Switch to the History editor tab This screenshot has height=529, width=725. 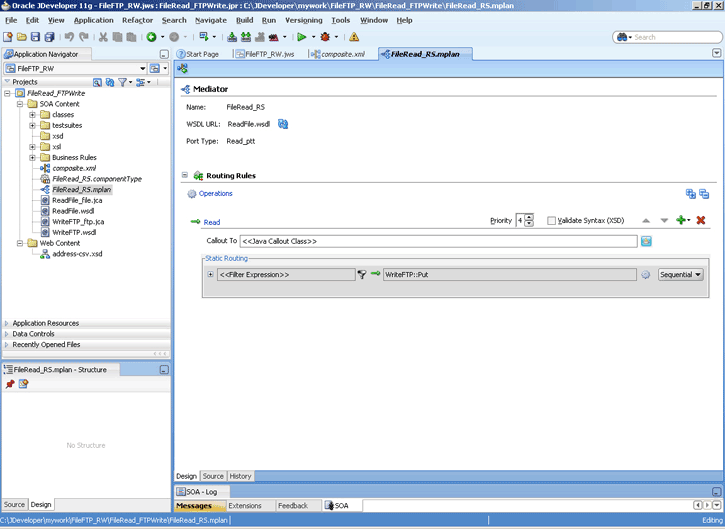pyautogui.click(x=240, y=476)
